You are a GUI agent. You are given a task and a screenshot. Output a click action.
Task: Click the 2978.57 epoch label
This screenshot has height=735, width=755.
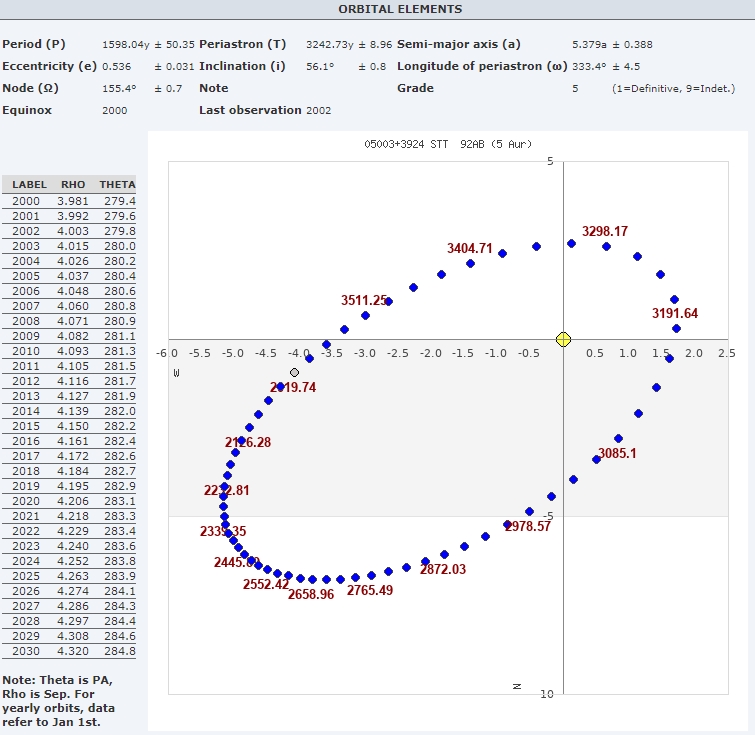coord(527,526)
